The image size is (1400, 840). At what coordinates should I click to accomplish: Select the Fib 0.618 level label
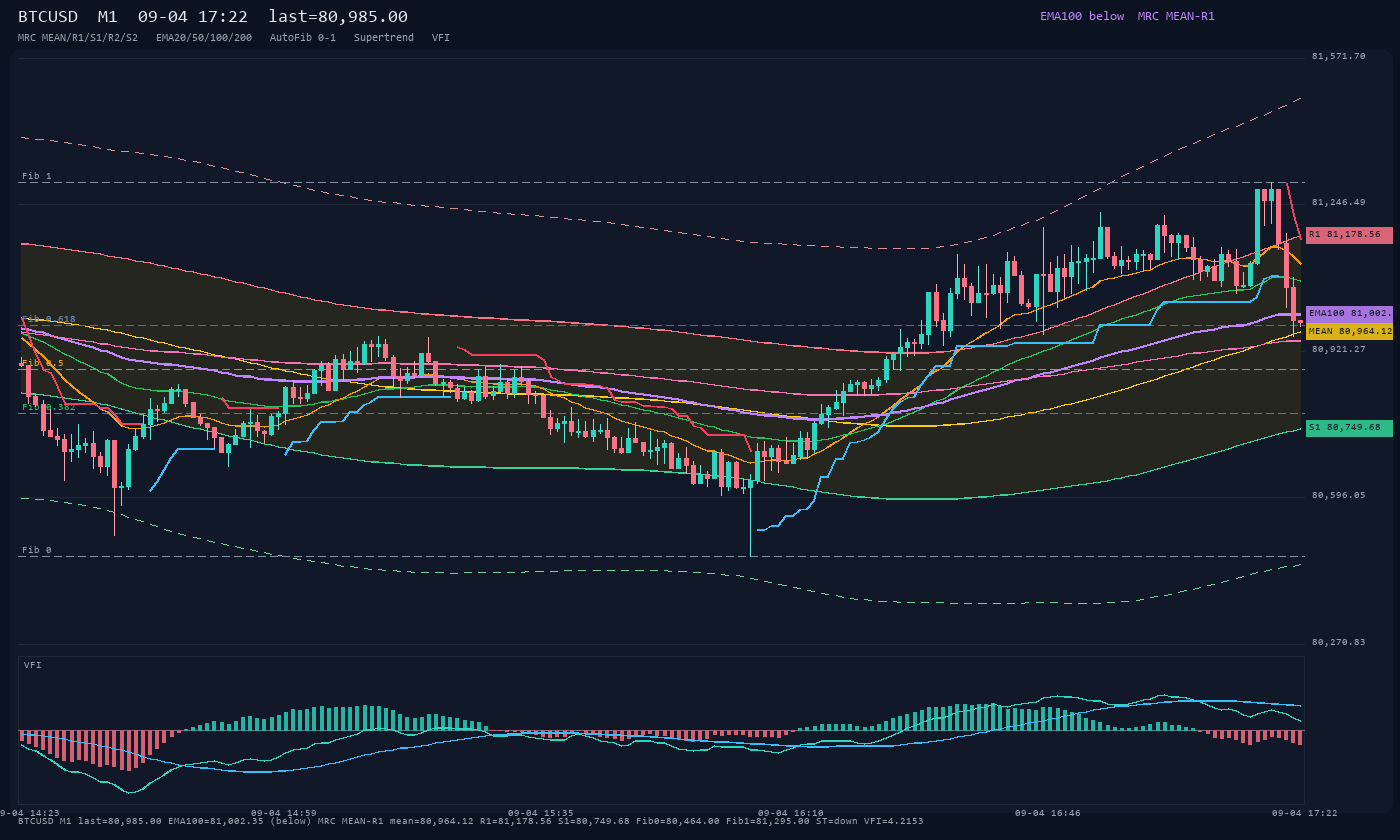pos(49,319)
